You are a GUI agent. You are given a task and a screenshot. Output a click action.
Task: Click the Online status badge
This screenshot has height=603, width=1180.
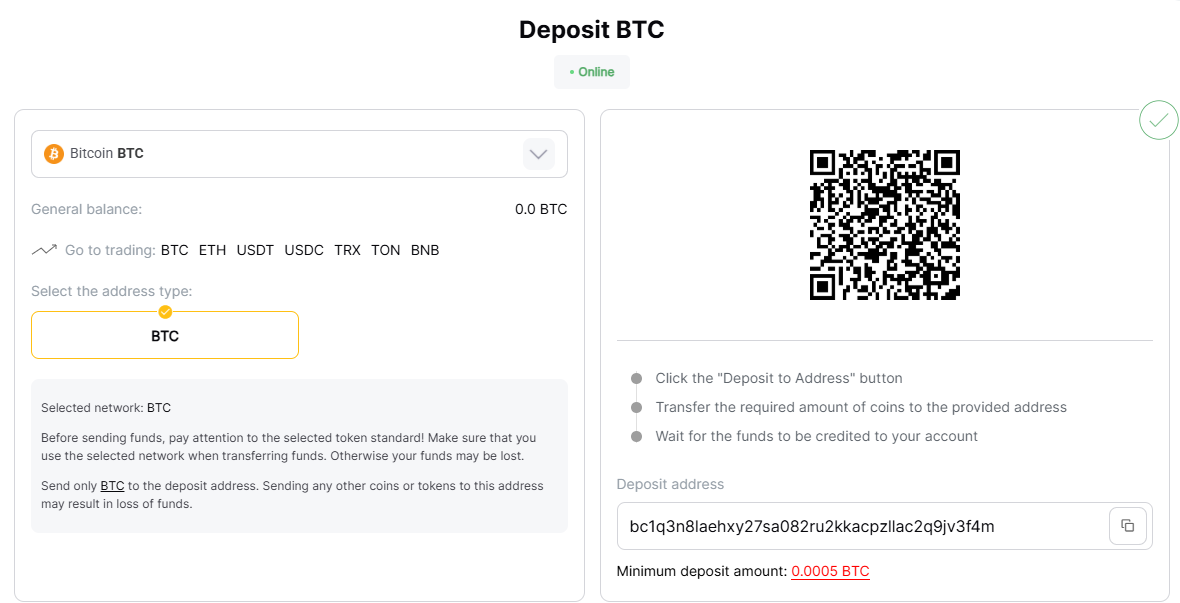click(x=592, y=72)
